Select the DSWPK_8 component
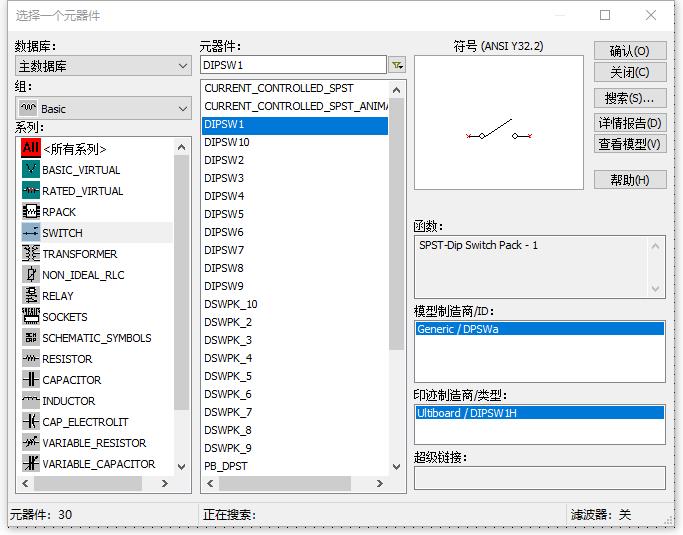Screen dimensions: 683x535 (295, 430)
